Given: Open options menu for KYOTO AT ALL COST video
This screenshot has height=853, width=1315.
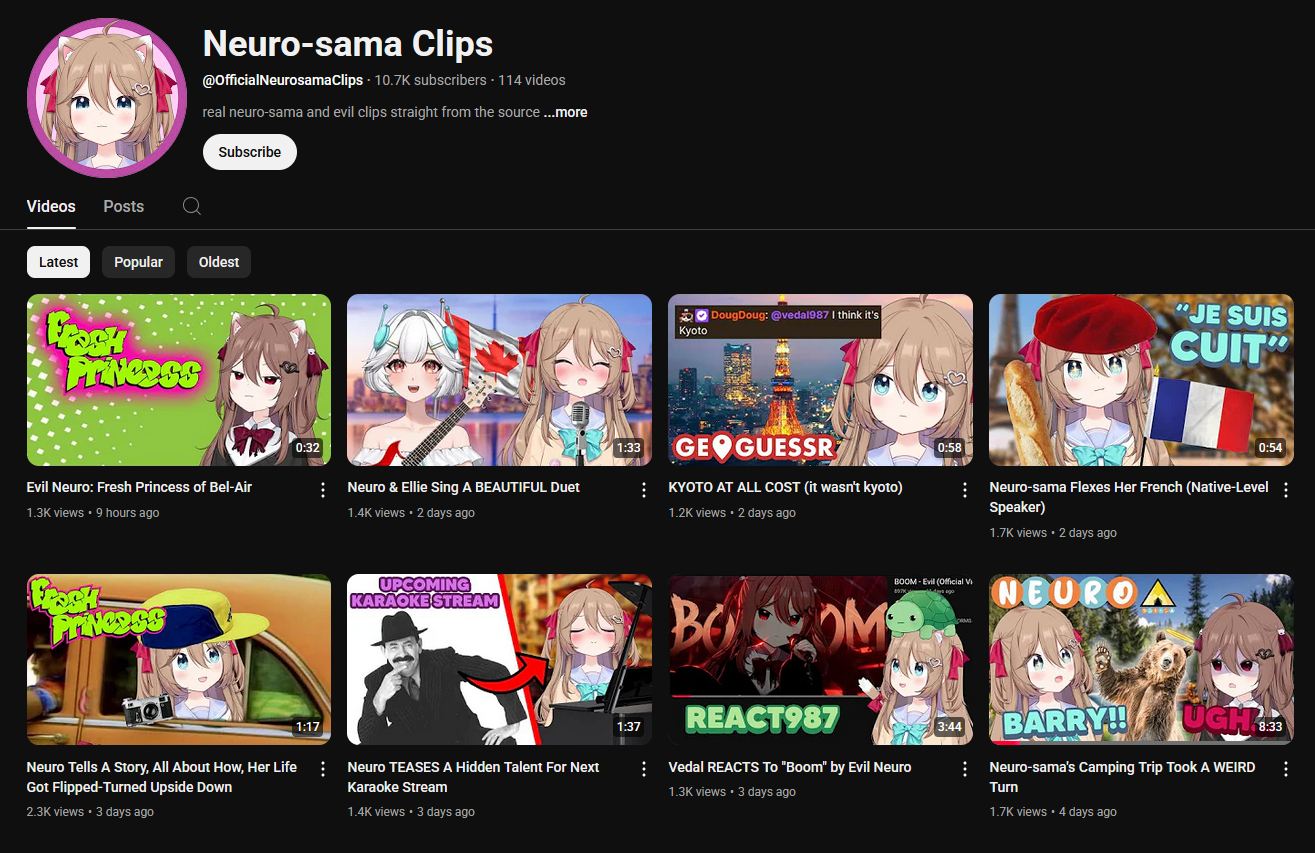Looking at the screenshot, I should [965, 489].
